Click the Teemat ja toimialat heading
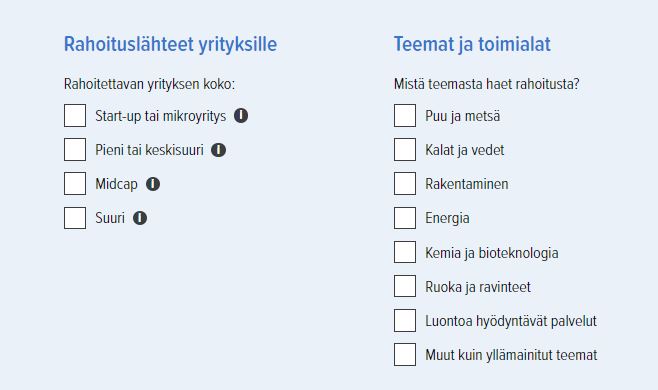Viewport: 658px width, 390px height. pos(472,44)
